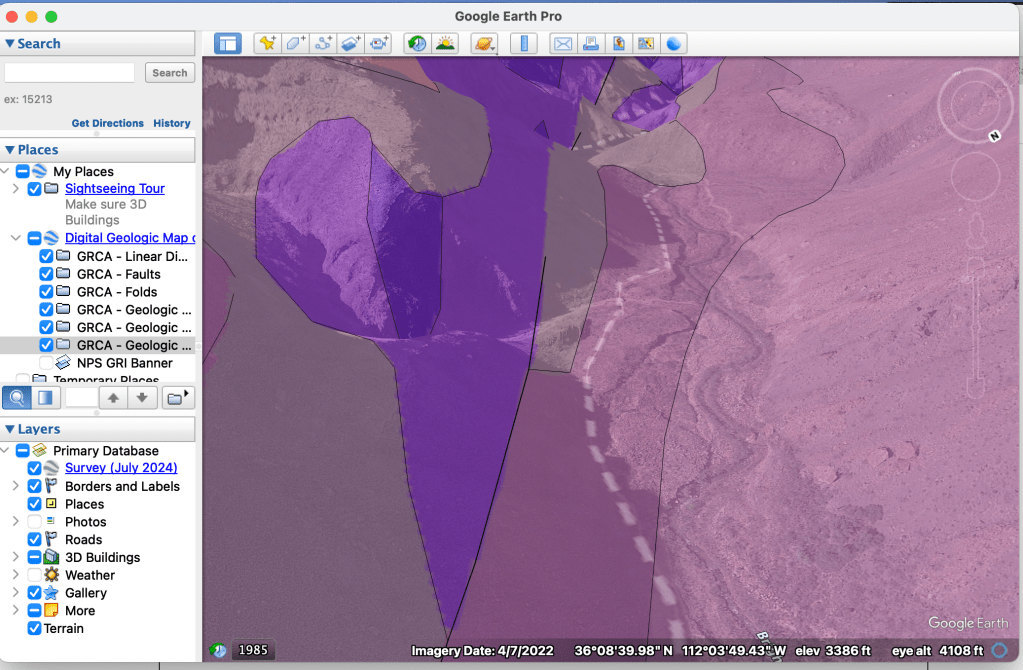Image resolution: width=1023 pixels, height=670 pixels.
Task: Disable the Terrain layer checkbox
Action: (35, 629)
